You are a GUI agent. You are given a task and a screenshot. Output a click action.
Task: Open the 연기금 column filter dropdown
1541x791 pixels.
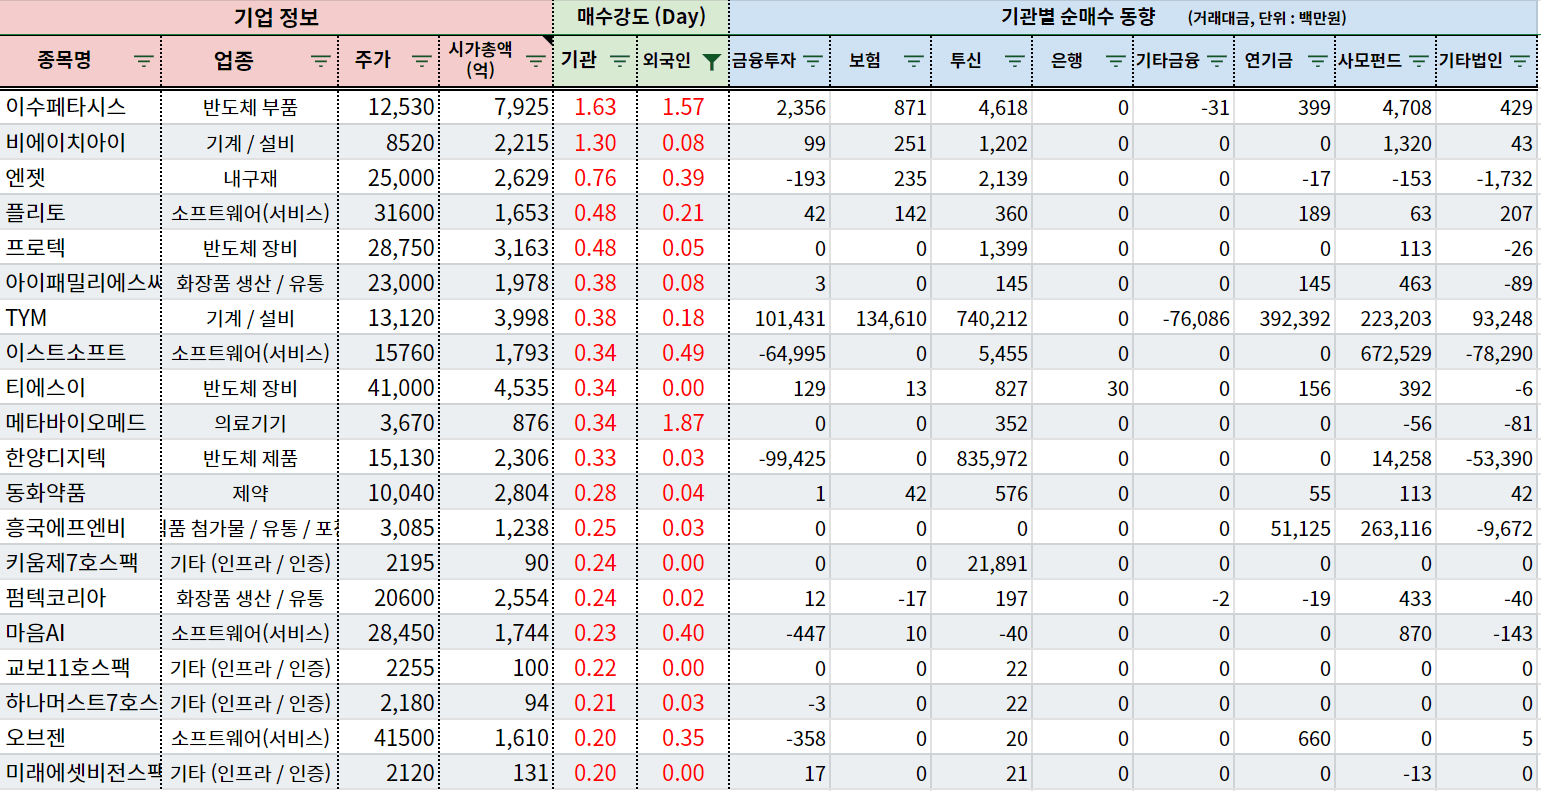pyautogui.click(x=1318, y=61)
